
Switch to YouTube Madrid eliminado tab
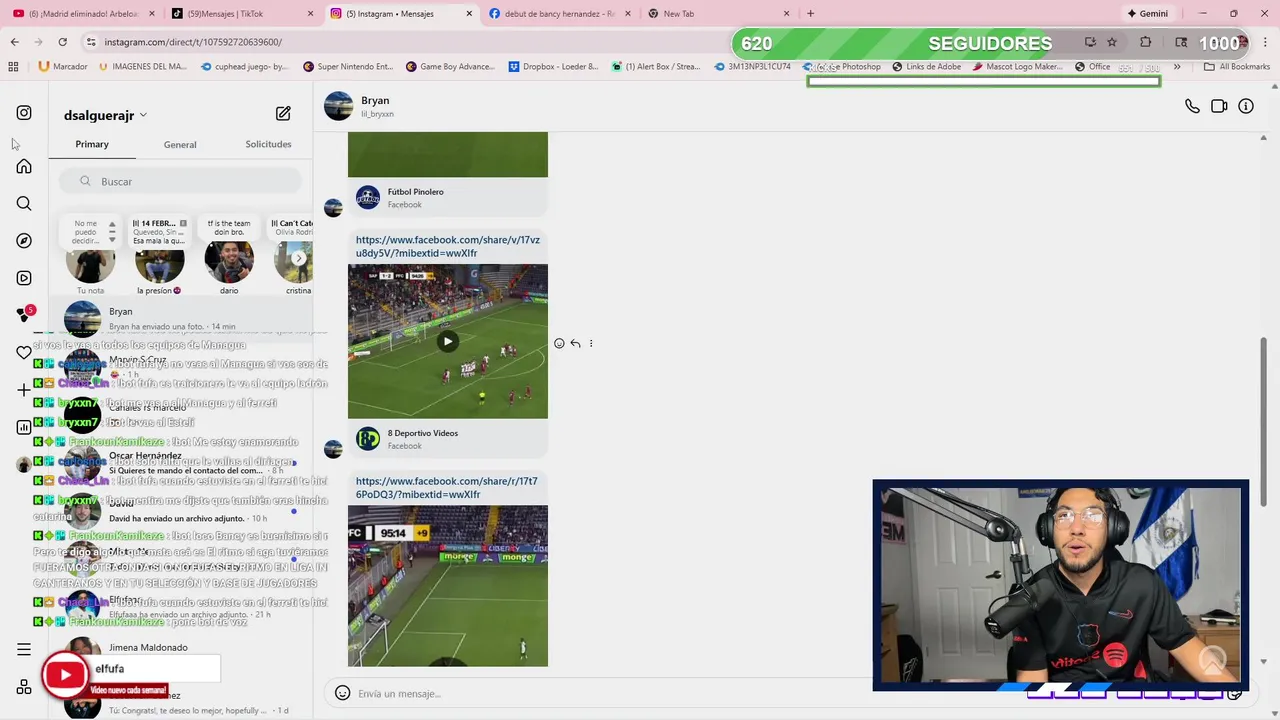(83, 14)
